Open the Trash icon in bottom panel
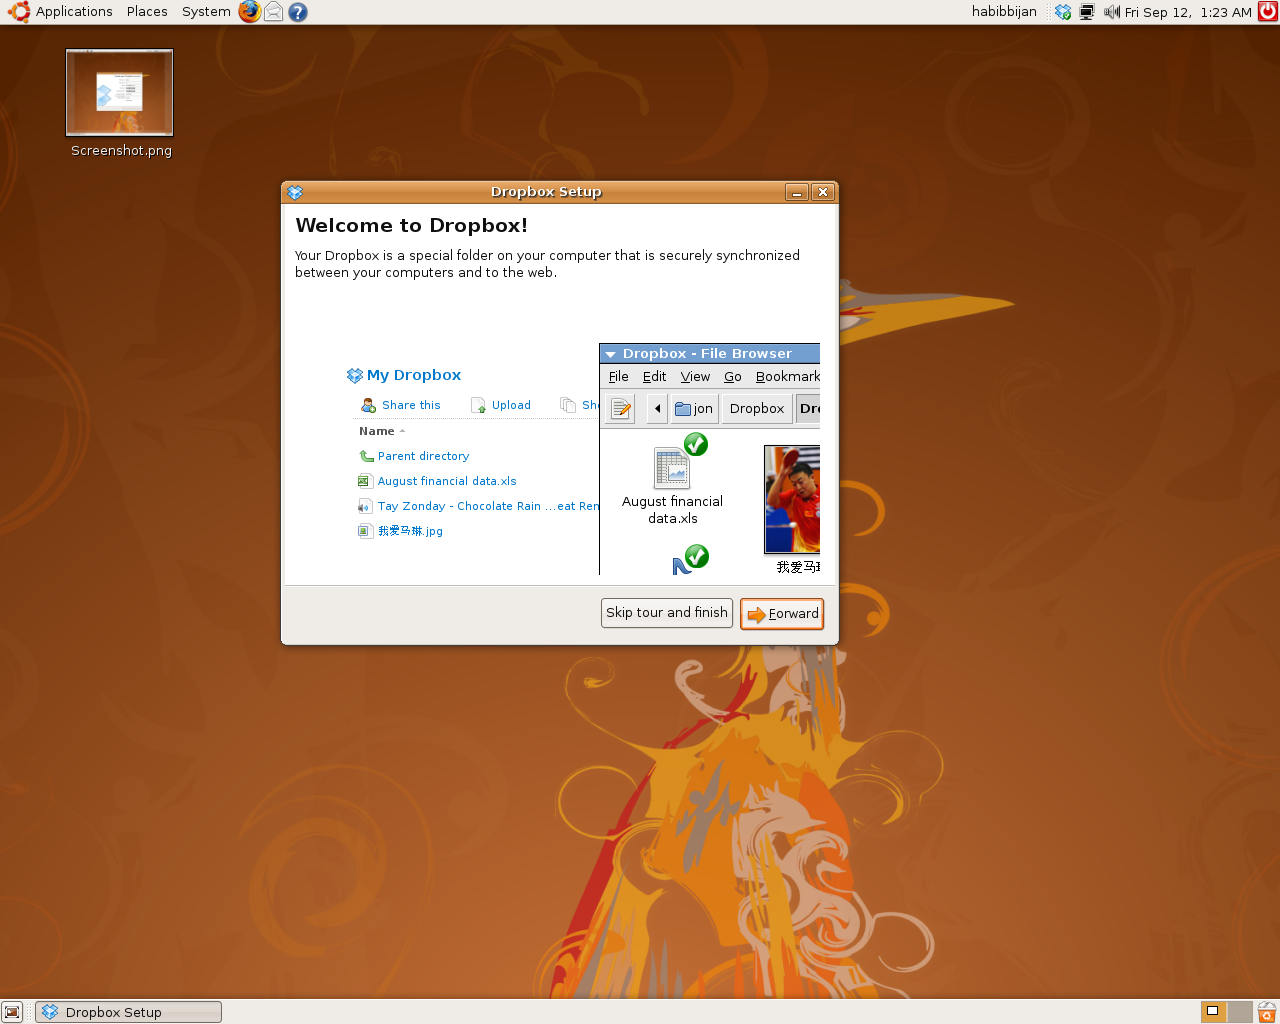 tap(1267, 1012)
